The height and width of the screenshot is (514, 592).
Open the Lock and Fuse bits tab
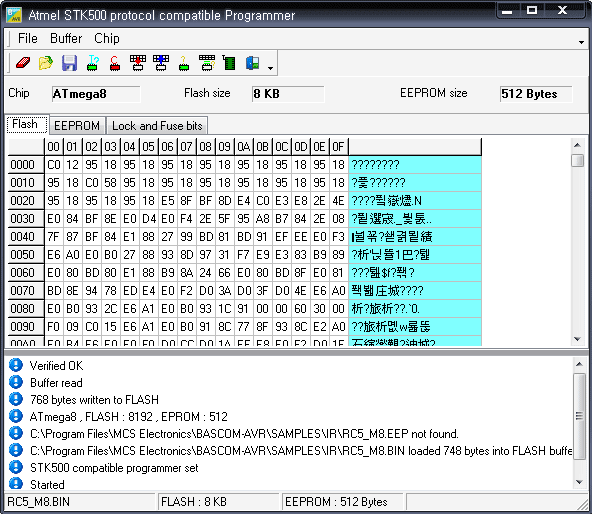[157, 126]
